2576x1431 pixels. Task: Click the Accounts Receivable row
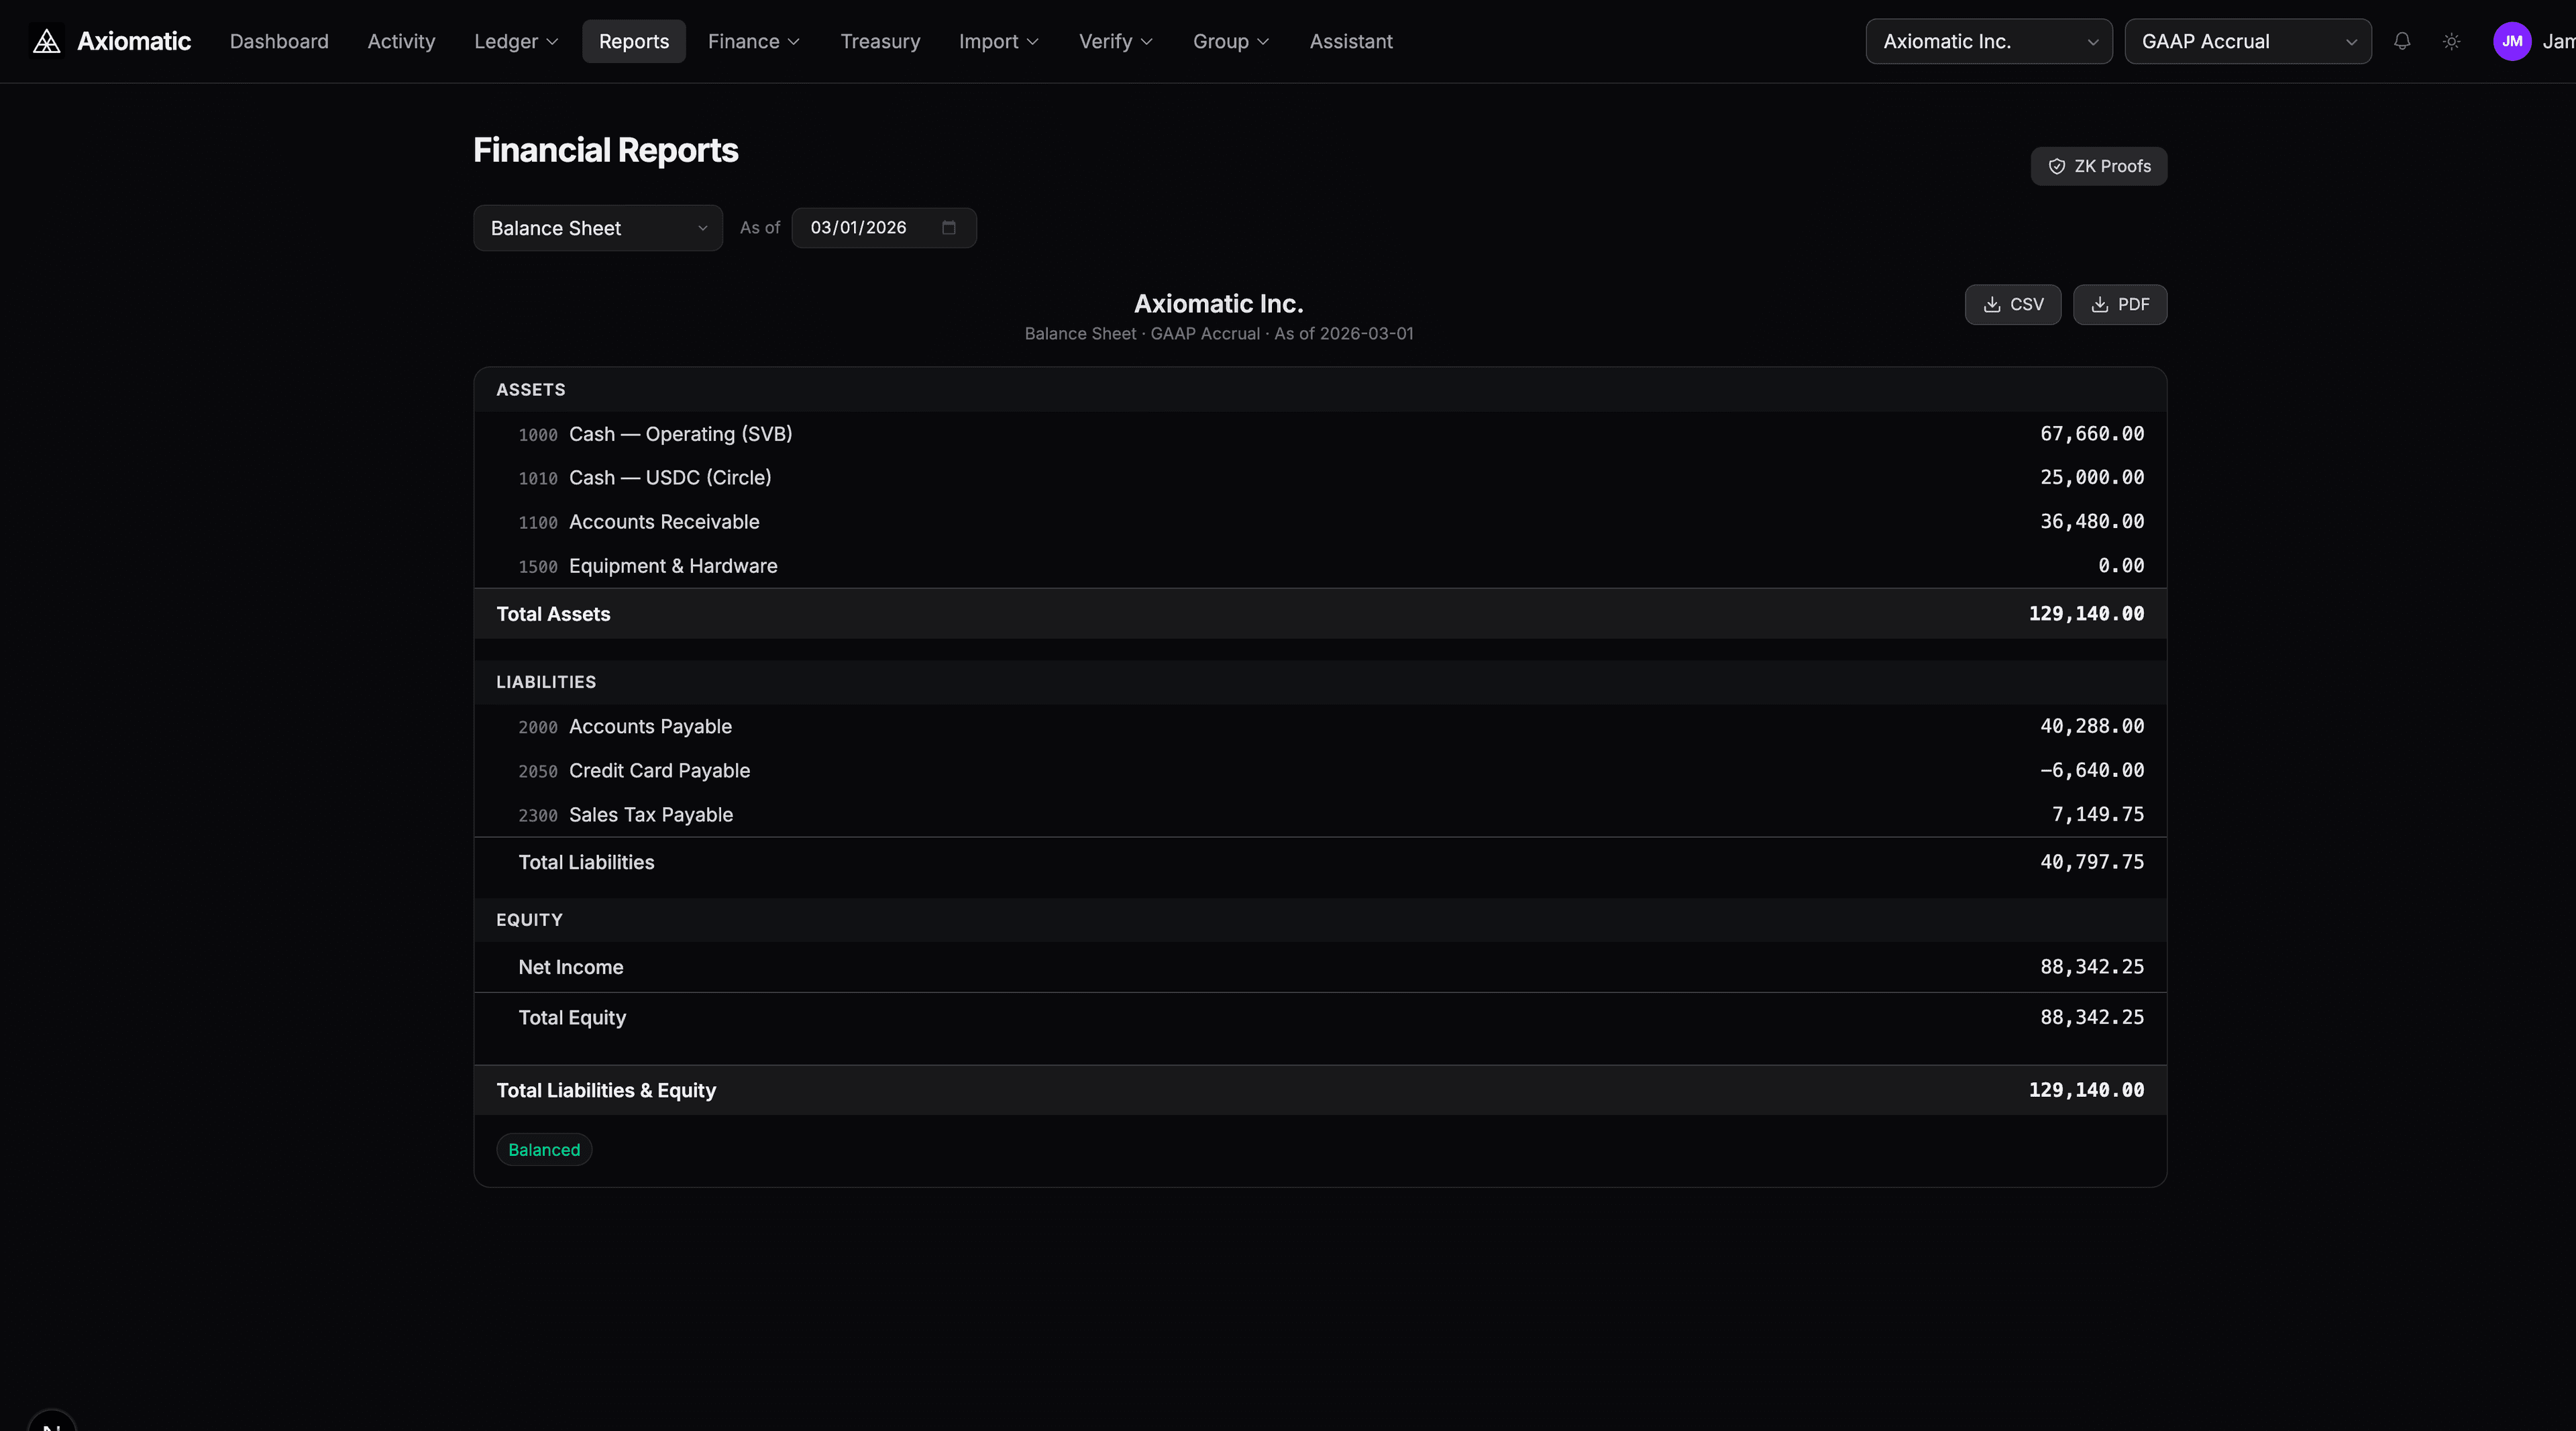(x=664, y=522)
